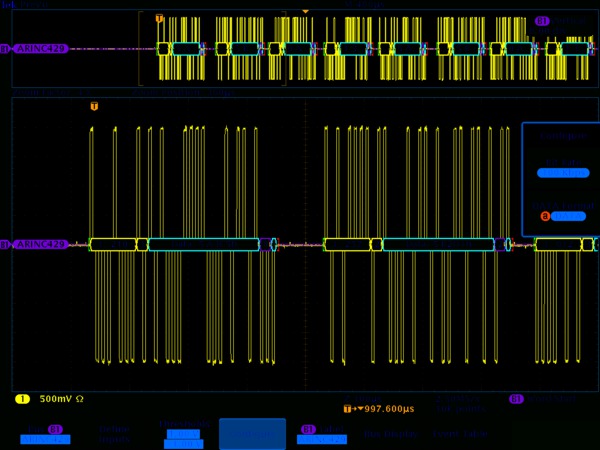600x450 pixels.
Task: Click the purple B1 badge at top right
Action: pyautogui.click(x=542, y=20)
